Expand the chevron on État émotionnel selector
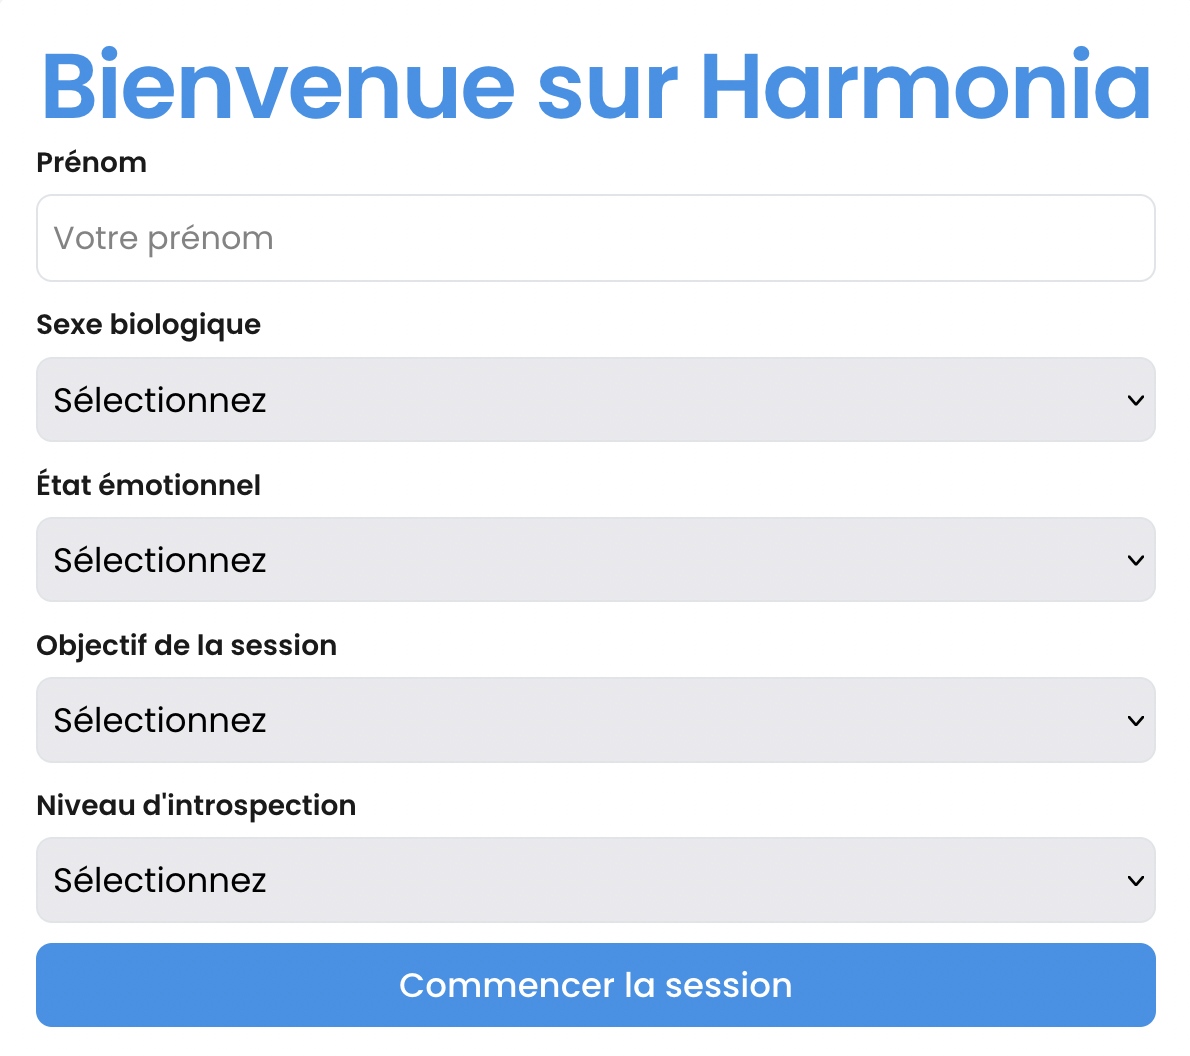 pos(1135,559)
